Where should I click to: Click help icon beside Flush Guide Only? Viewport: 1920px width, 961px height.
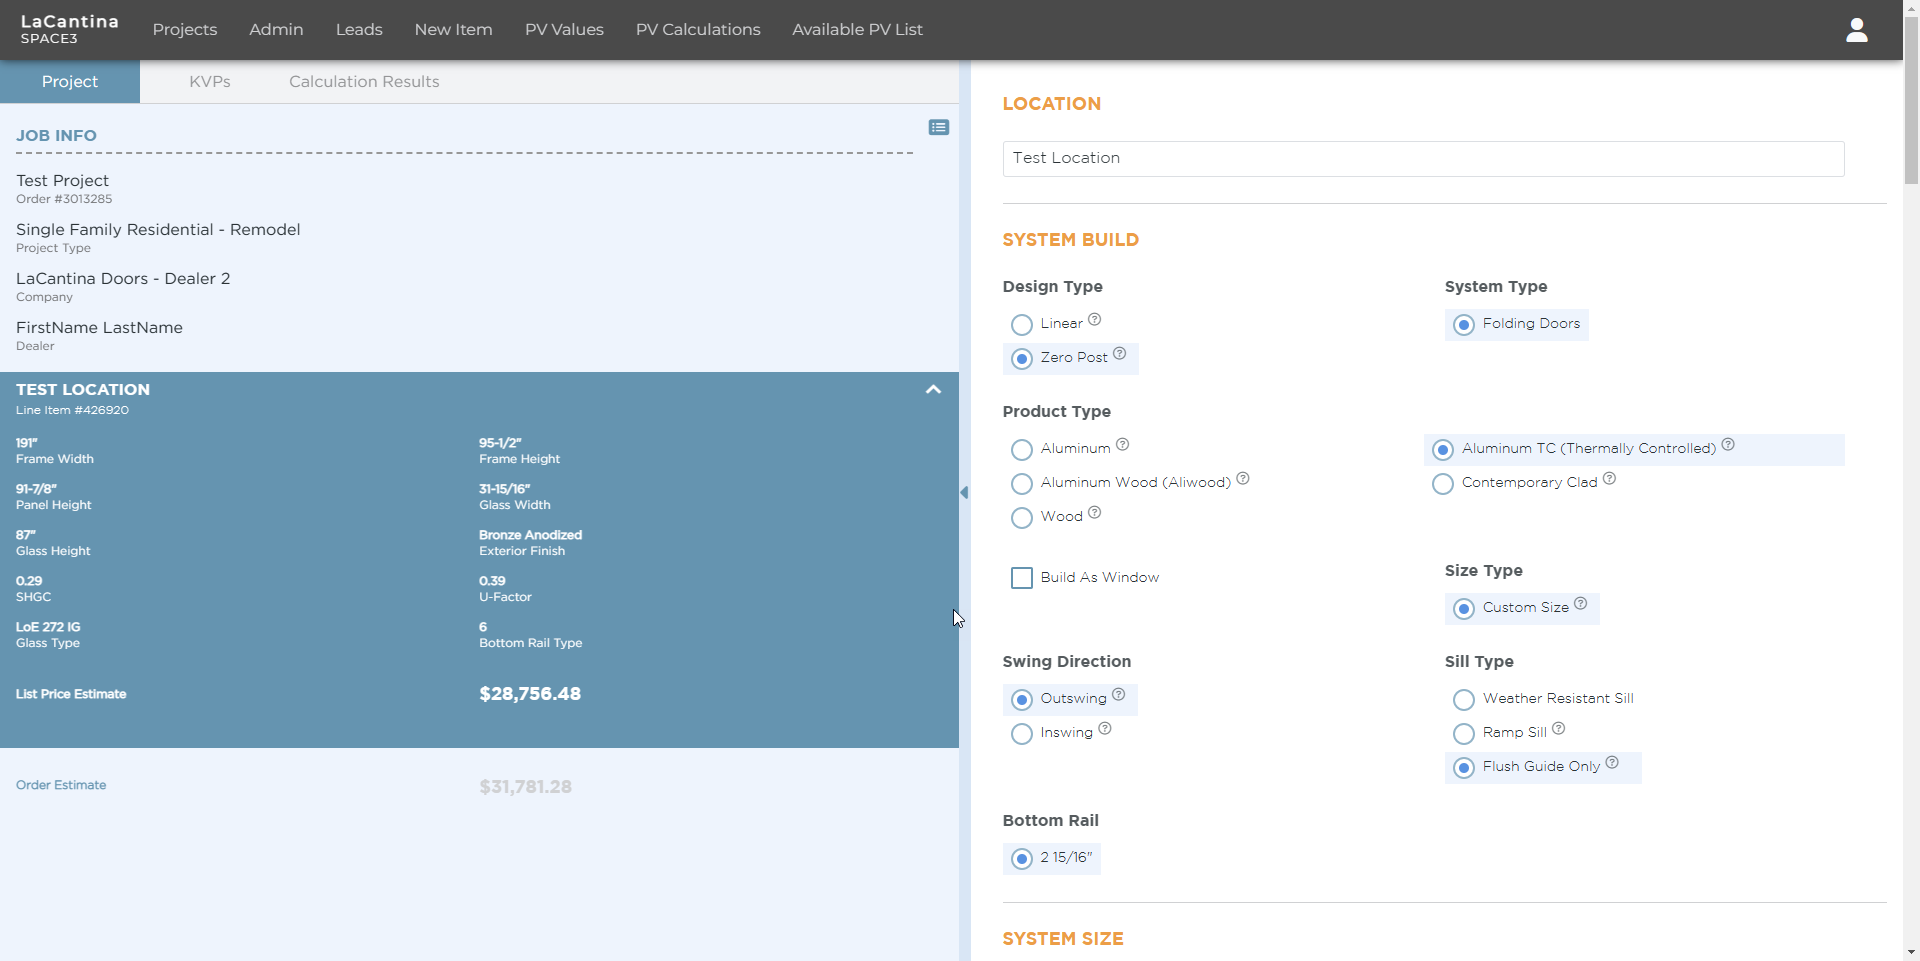(1611, 763)
